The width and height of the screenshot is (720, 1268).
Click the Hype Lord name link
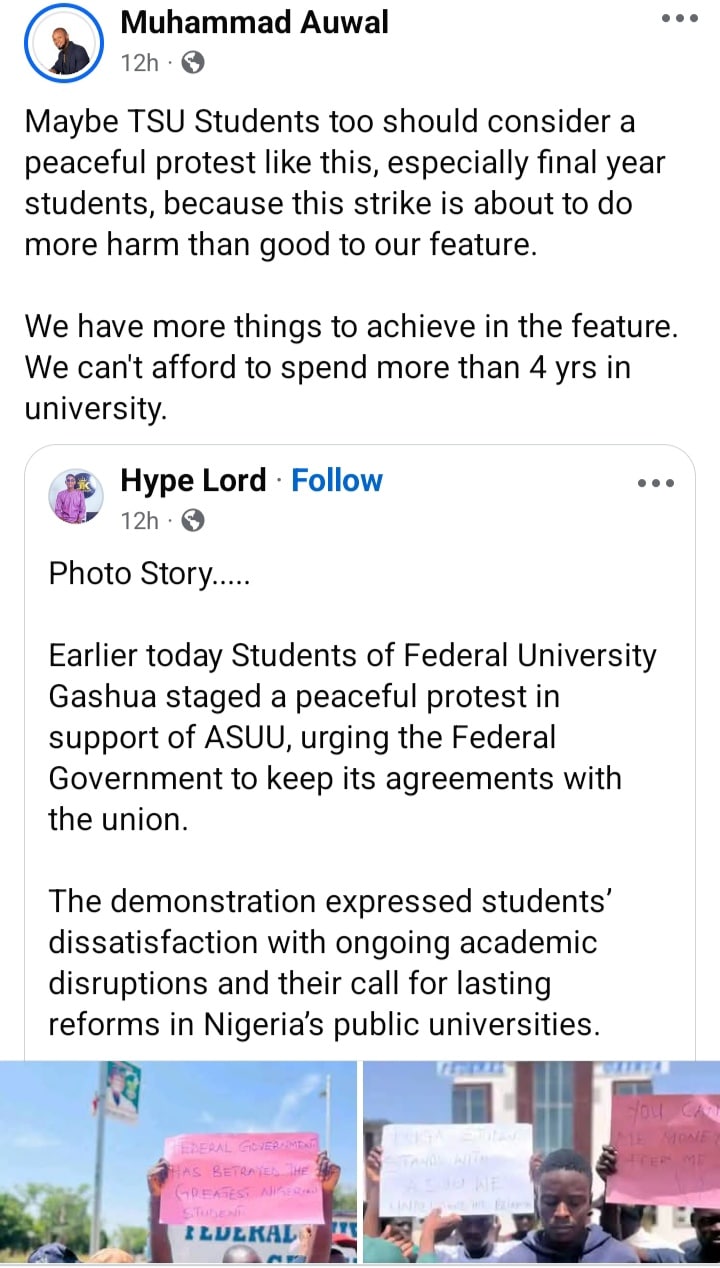(193, 481)
